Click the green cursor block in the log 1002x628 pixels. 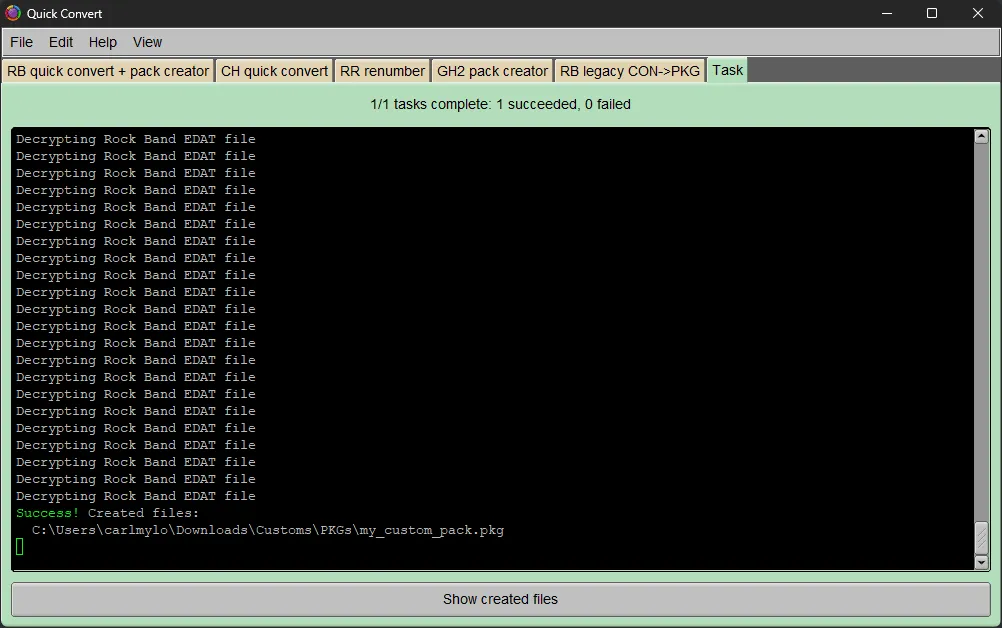19,547
